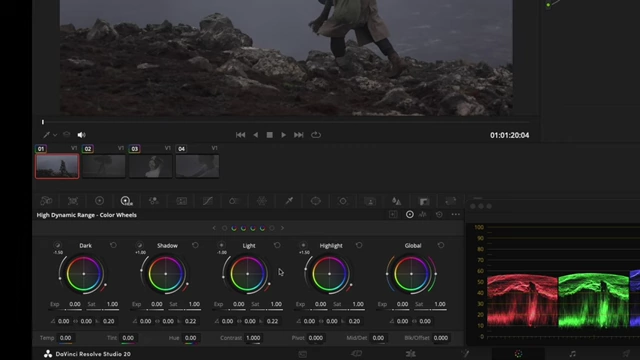
Task: Open the Sizing palette
Action: [x=451, y=201]
